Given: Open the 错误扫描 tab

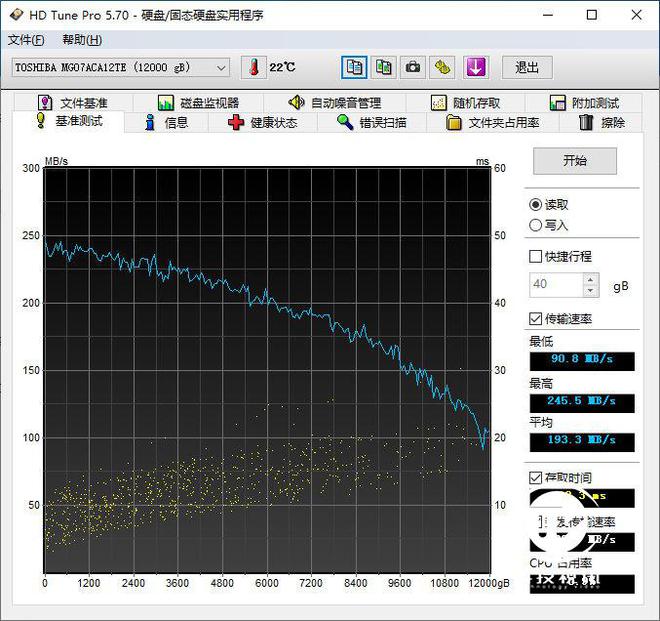Looking at the screenshot, I should click(372, 123).
